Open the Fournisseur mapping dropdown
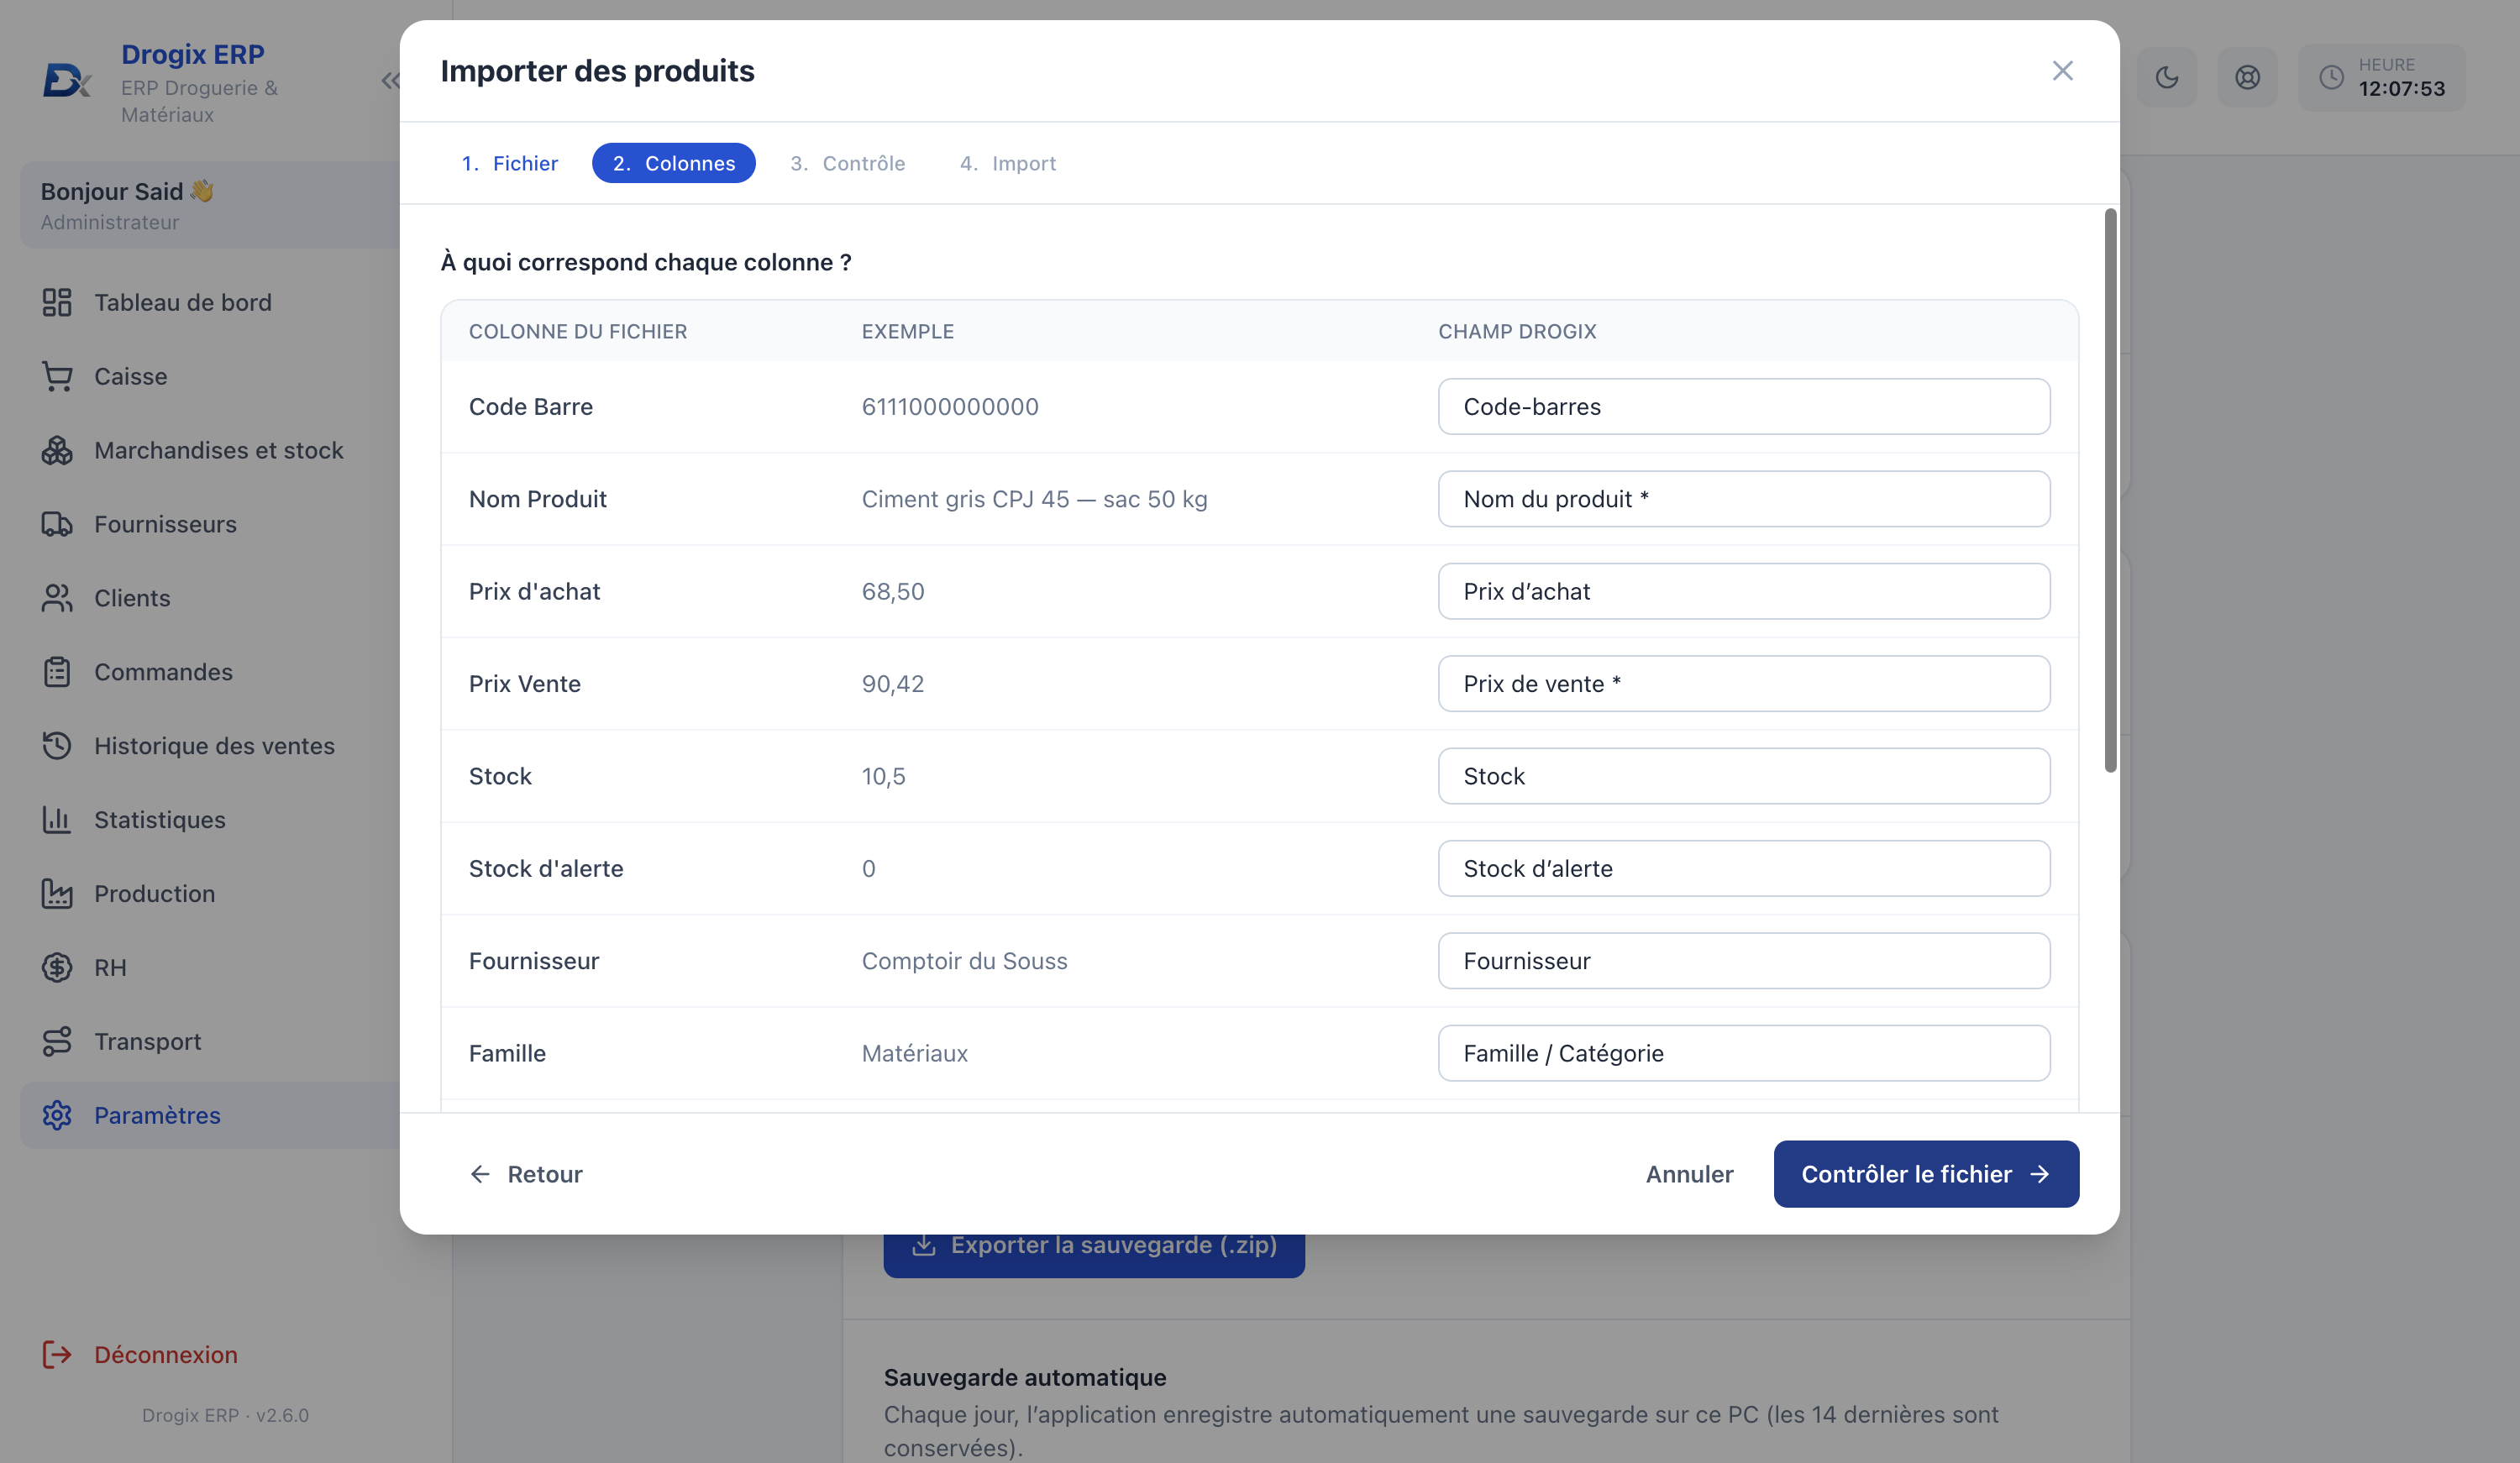Screen dimensions: 2520x1463 [1744, 961]
